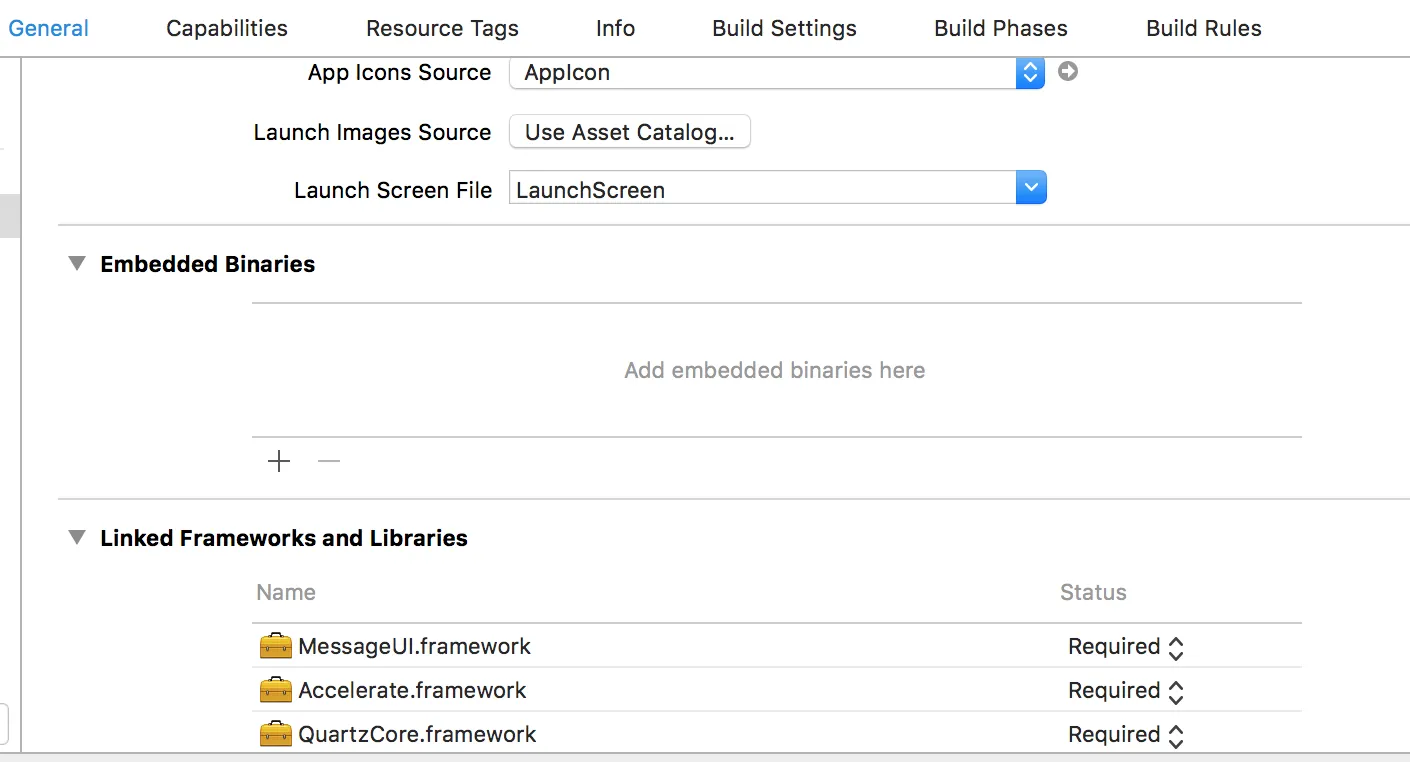Screen dimensions: 1410x762
Task: Open the App Icons Source dropdown
Action: pos(1030,73)
